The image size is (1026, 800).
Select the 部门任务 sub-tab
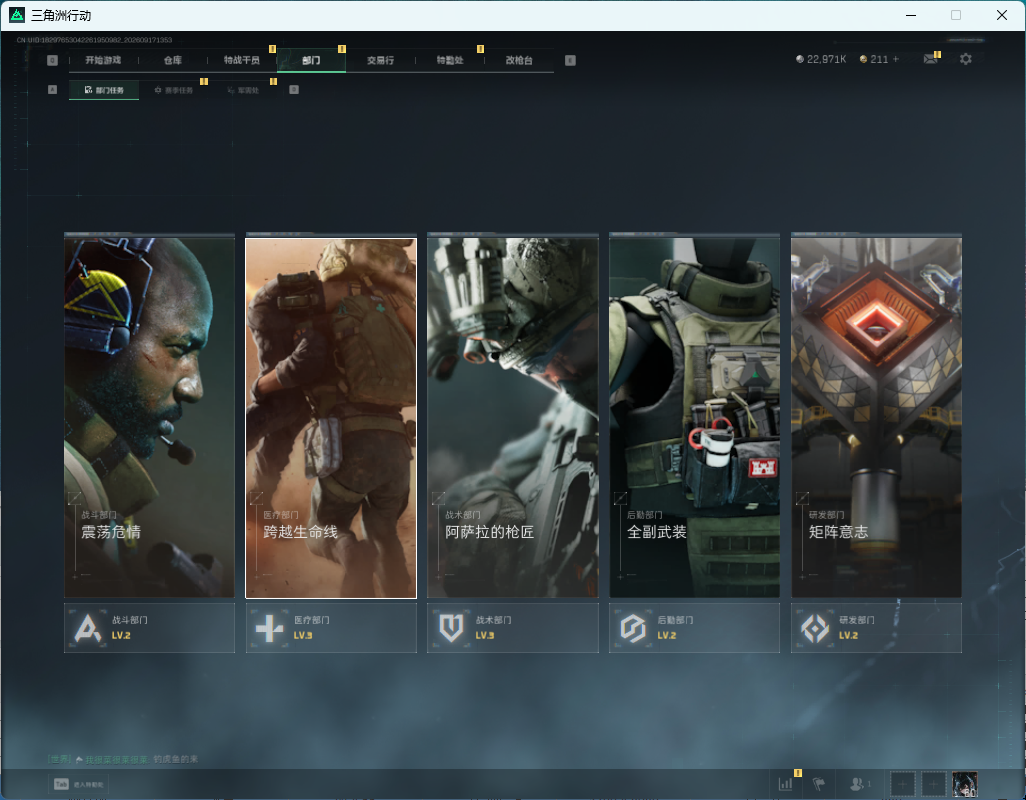104,90
